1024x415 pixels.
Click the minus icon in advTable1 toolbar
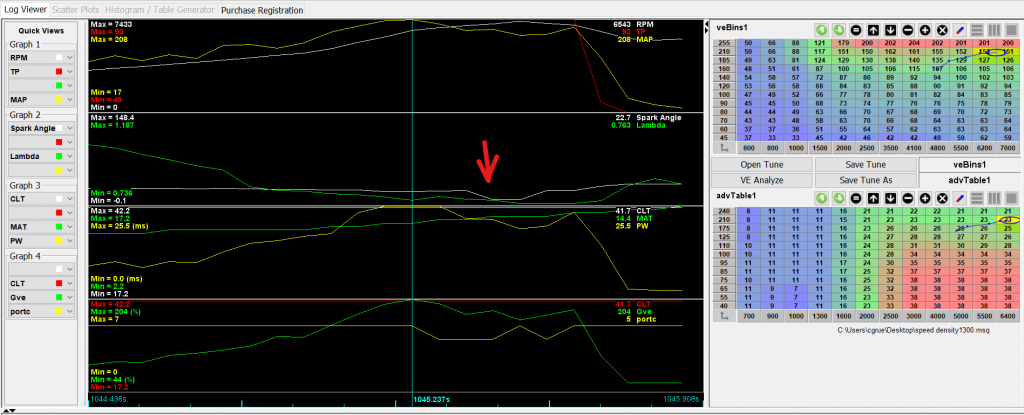905,197
